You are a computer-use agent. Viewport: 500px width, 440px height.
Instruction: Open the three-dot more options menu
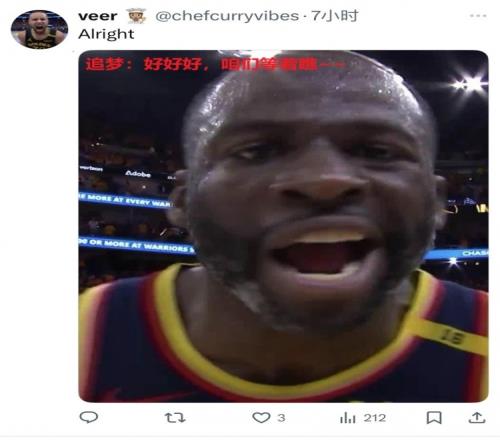(x=478, y=16)
